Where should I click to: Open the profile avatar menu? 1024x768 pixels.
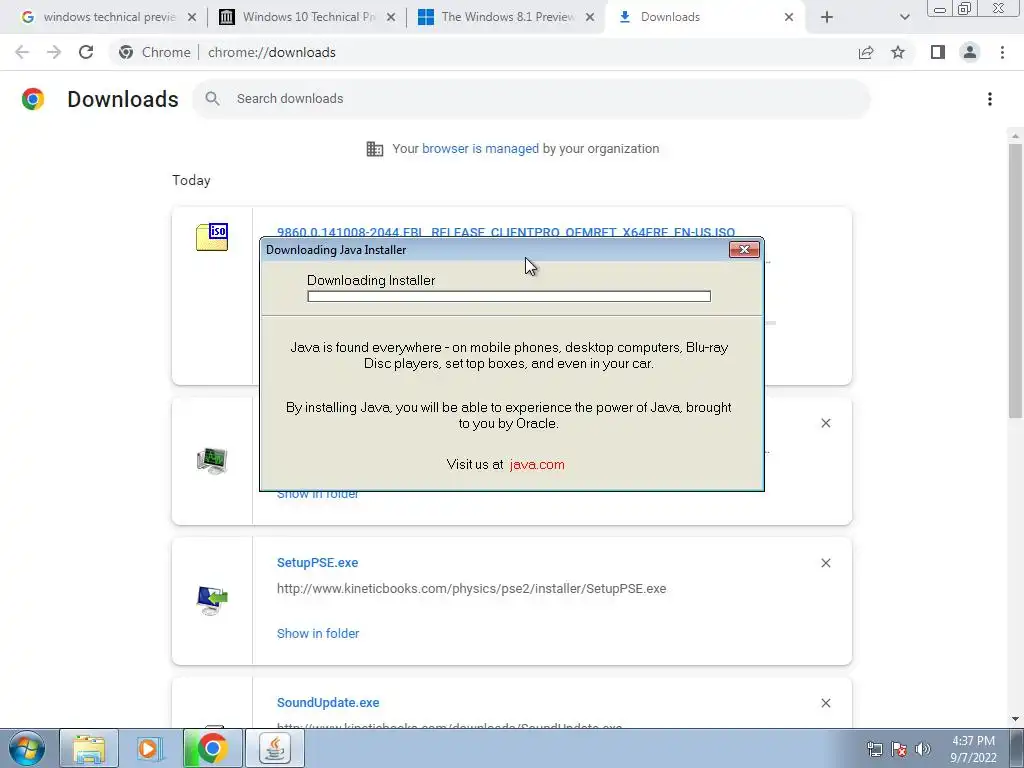pyautogui.click(x=970, y=52)
